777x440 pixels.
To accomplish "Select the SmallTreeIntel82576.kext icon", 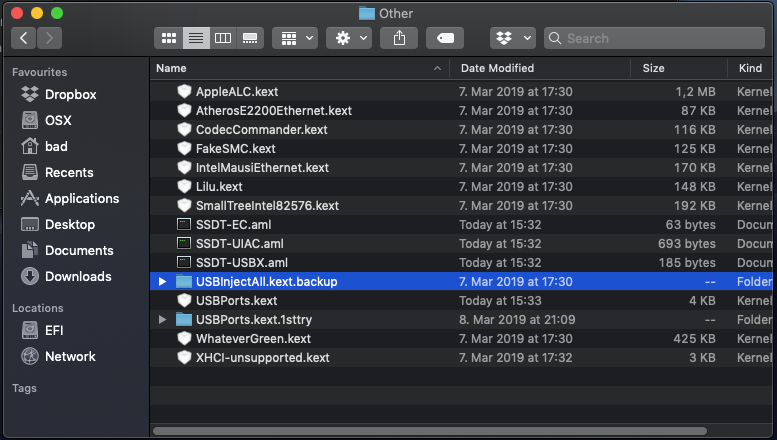I will (x=184, y=205).
